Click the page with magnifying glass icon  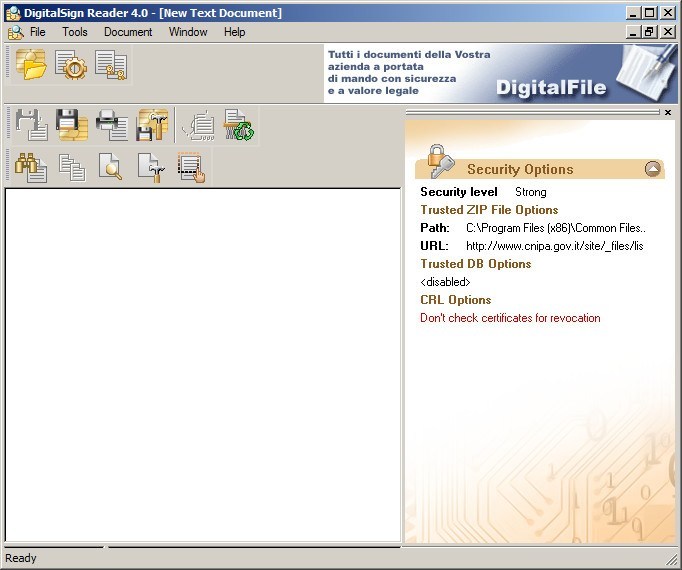click(110, 166)
